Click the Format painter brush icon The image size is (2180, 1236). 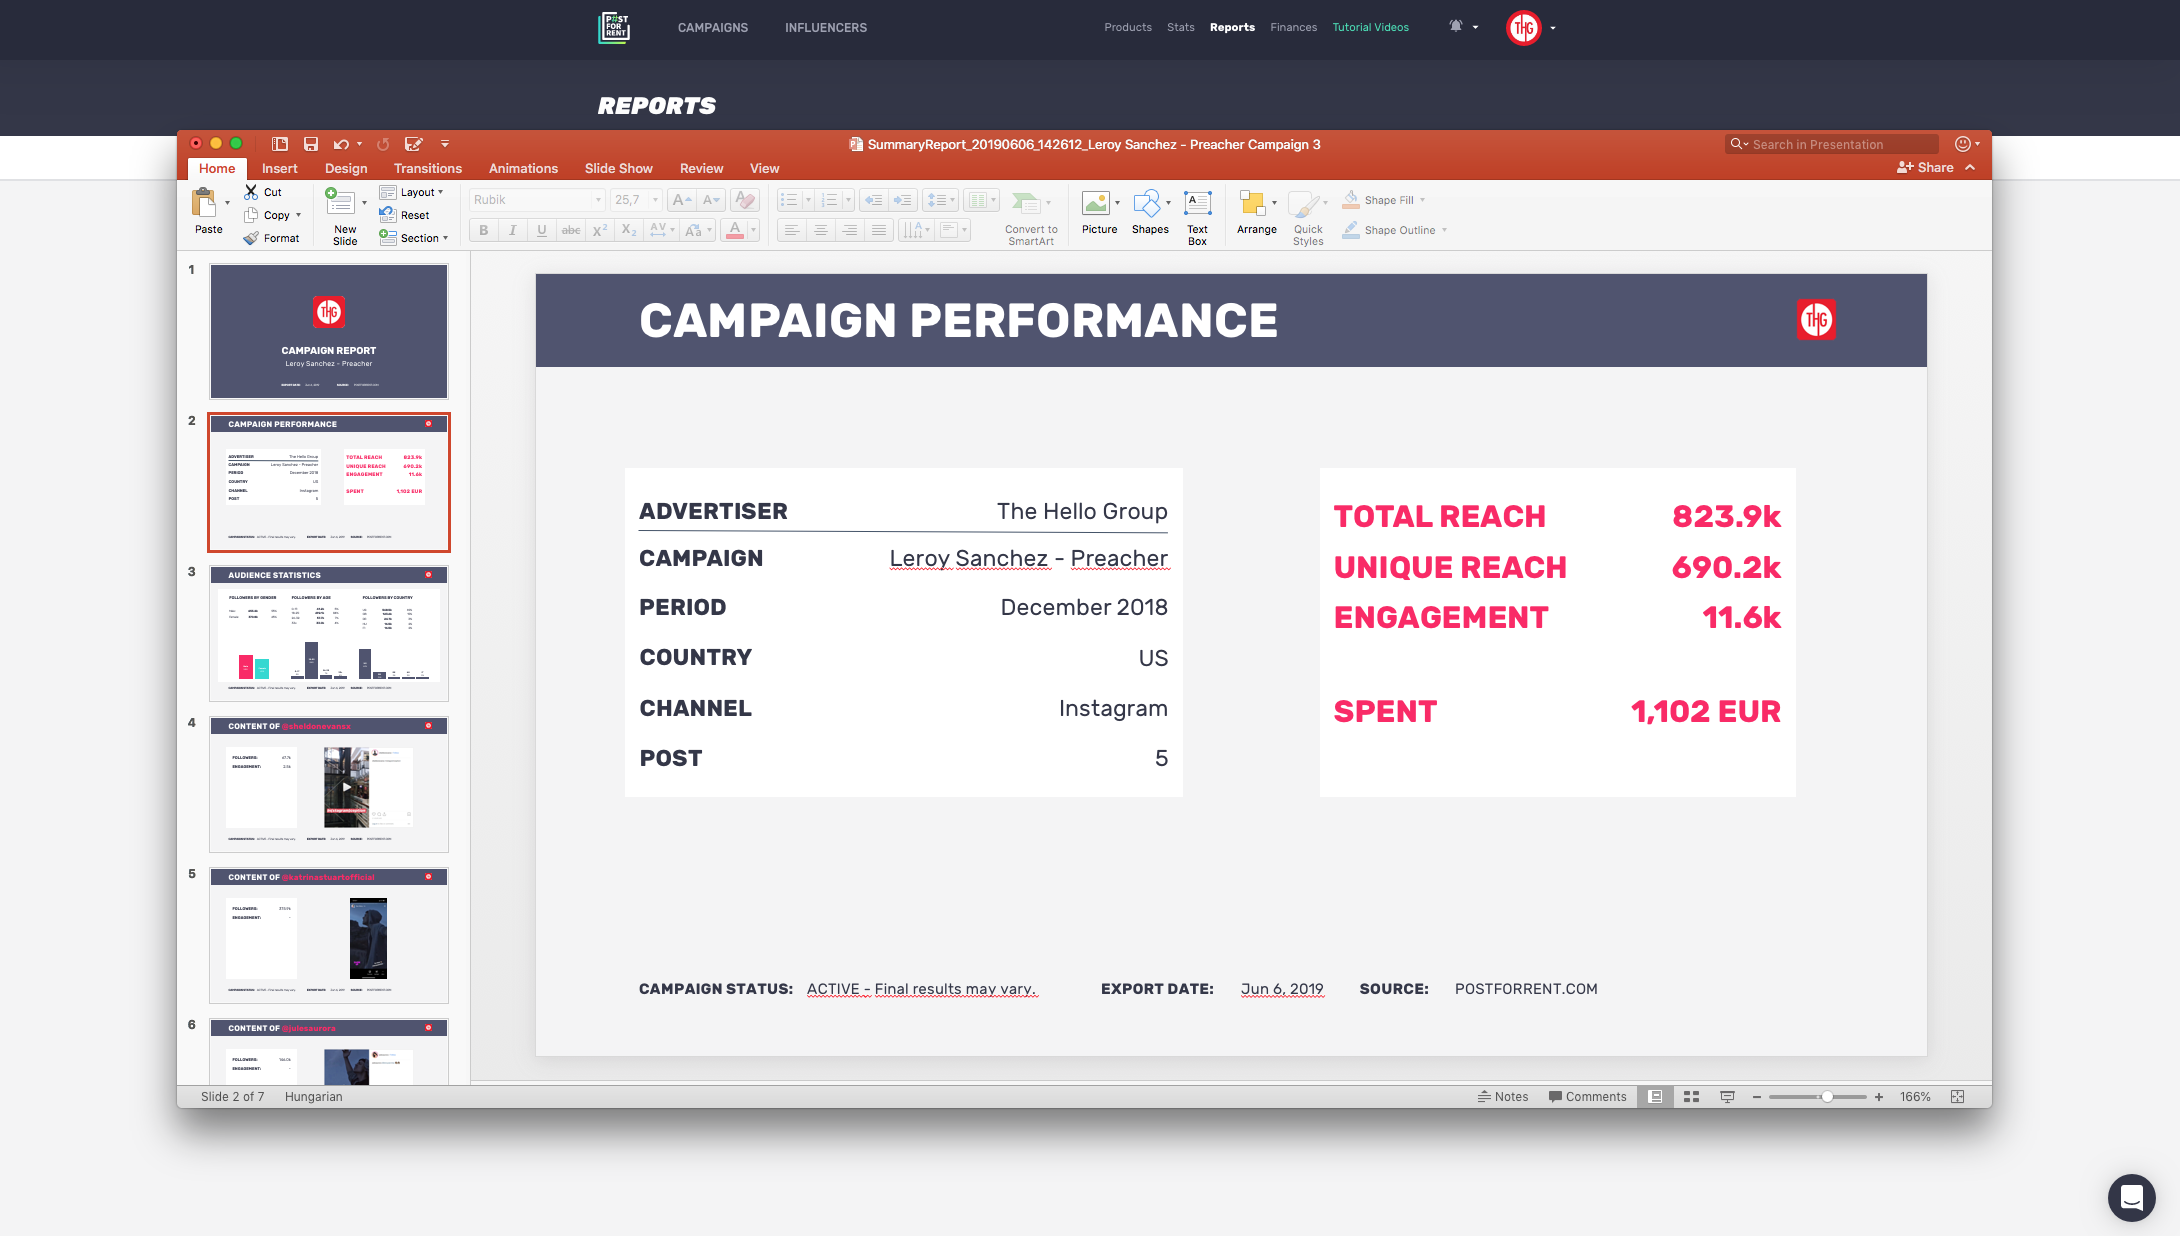point(251,238)
